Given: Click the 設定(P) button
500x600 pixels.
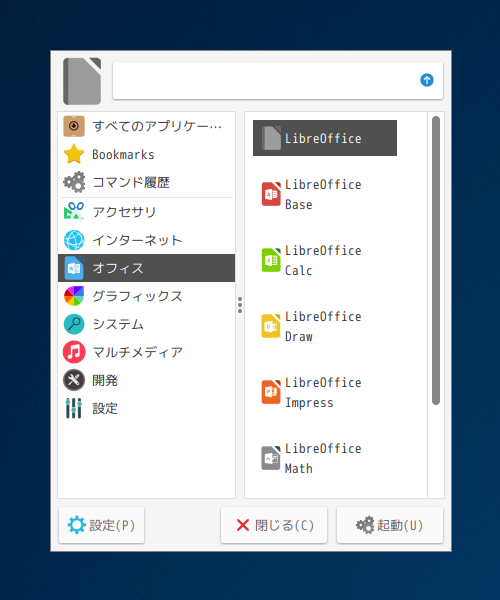Looking at the screenshot, I should click(101, 525).
